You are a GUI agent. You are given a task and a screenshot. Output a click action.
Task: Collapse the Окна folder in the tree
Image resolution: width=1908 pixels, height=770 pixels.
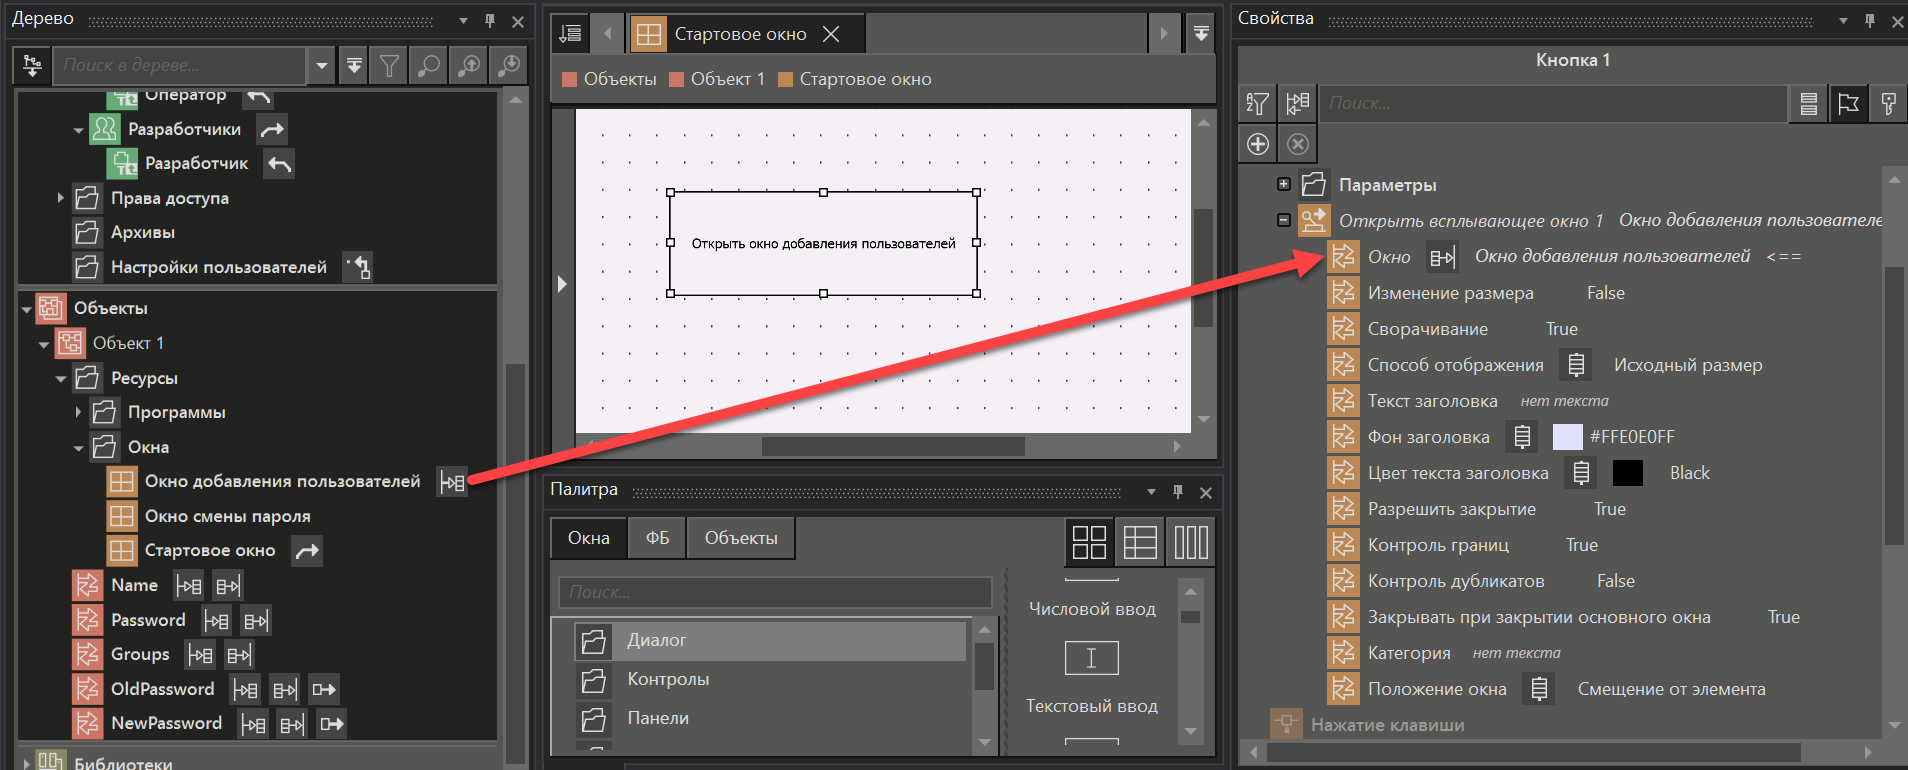coord(79,448)
